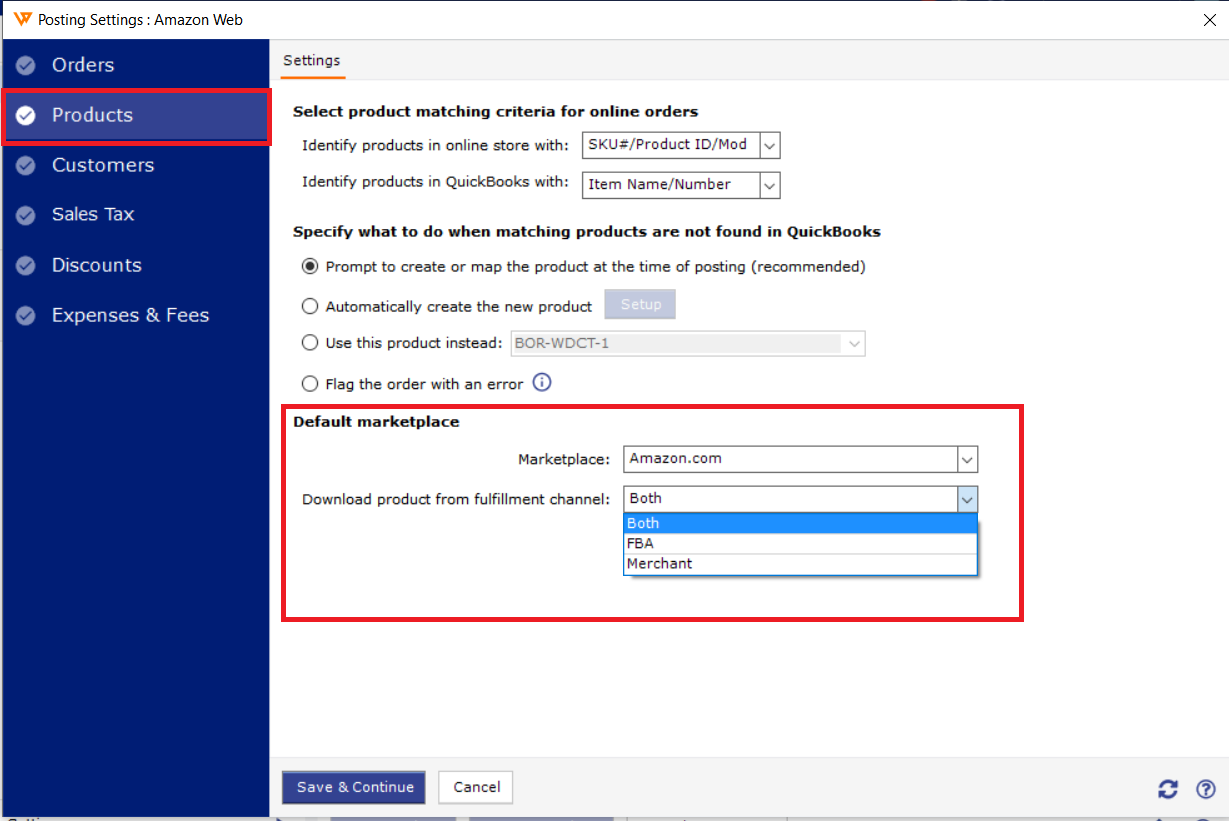
Task: Click info icon beside Flag the order
Action: tap(542, 383)
